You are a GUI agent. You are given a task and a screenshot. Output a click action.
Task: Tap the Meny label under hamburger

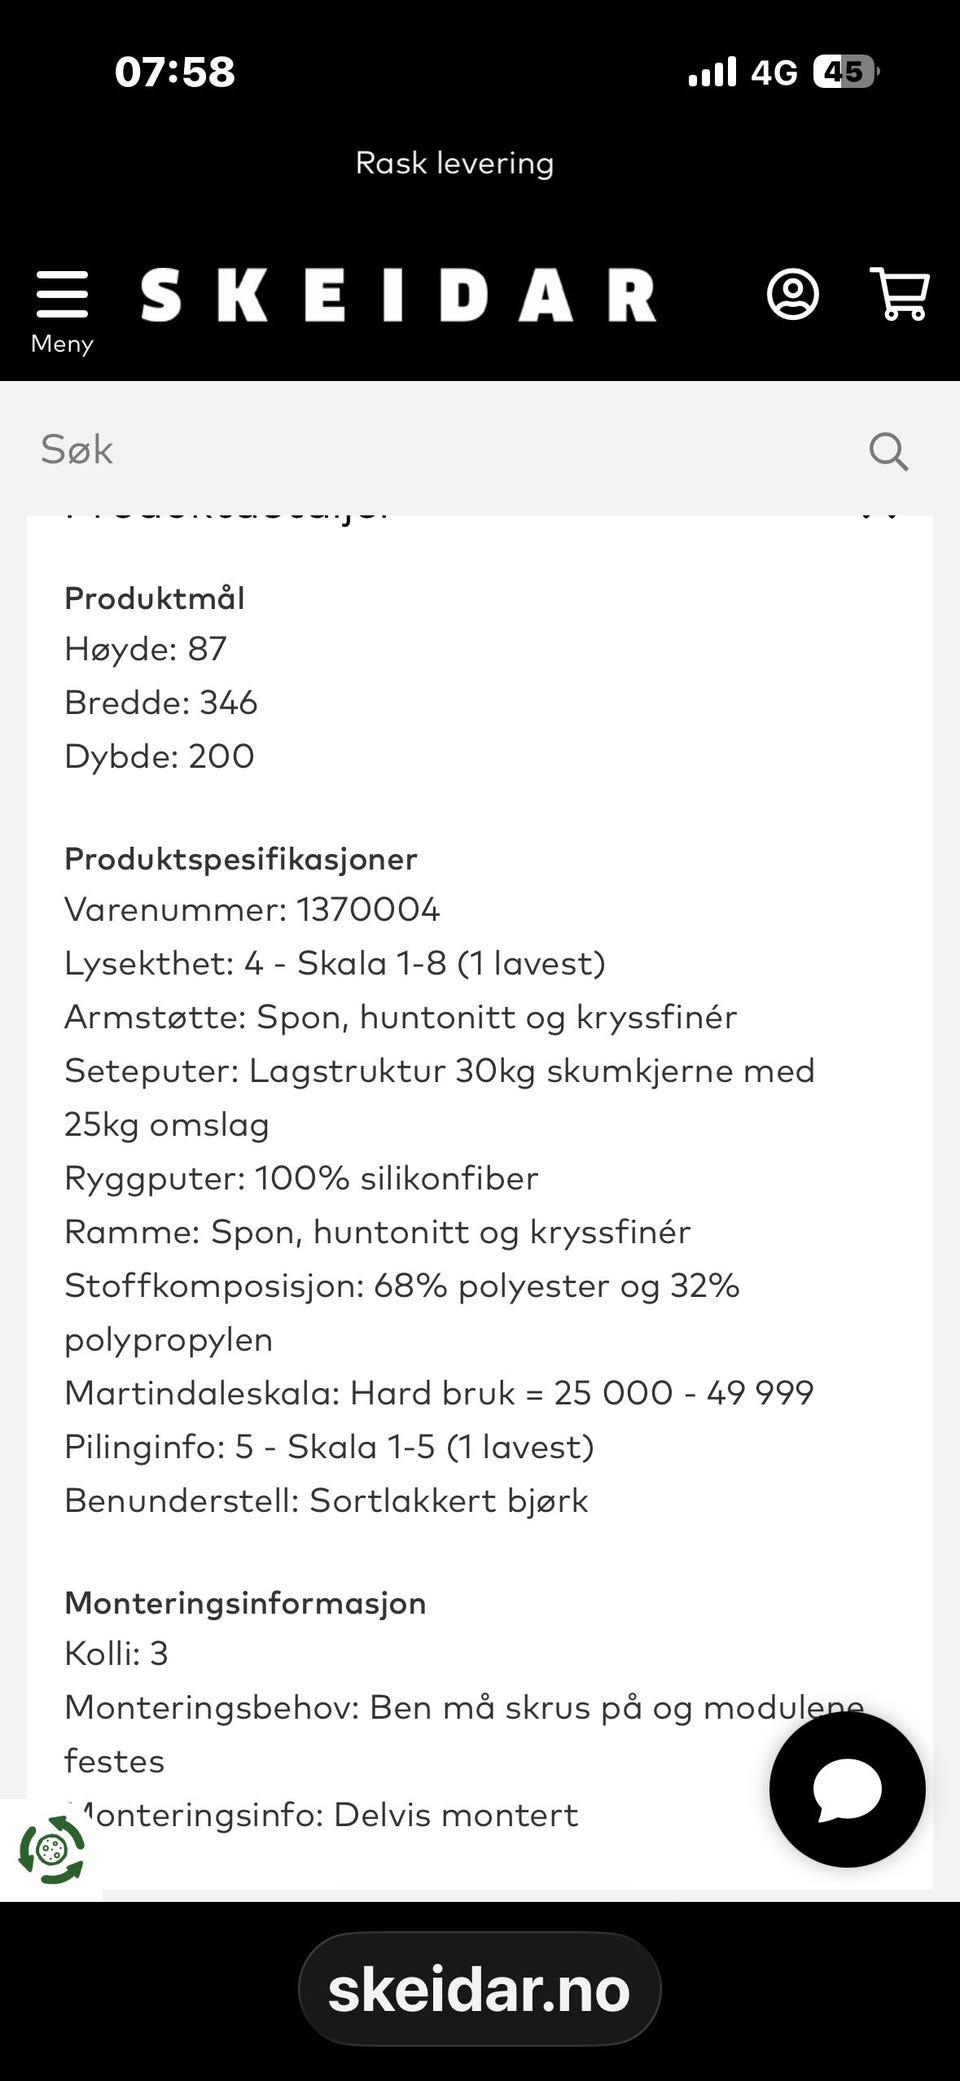point(62,343)
